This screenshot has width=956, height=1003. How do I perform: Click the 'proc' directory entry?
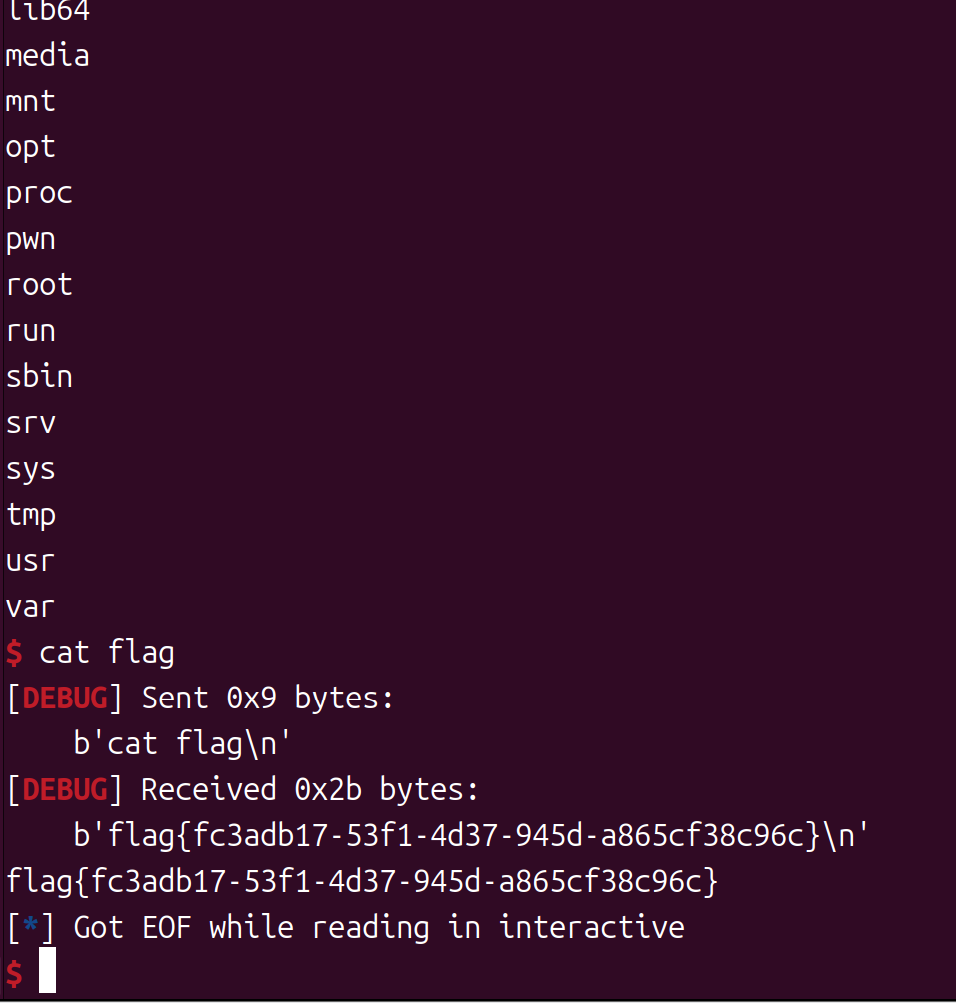point(39,193)
